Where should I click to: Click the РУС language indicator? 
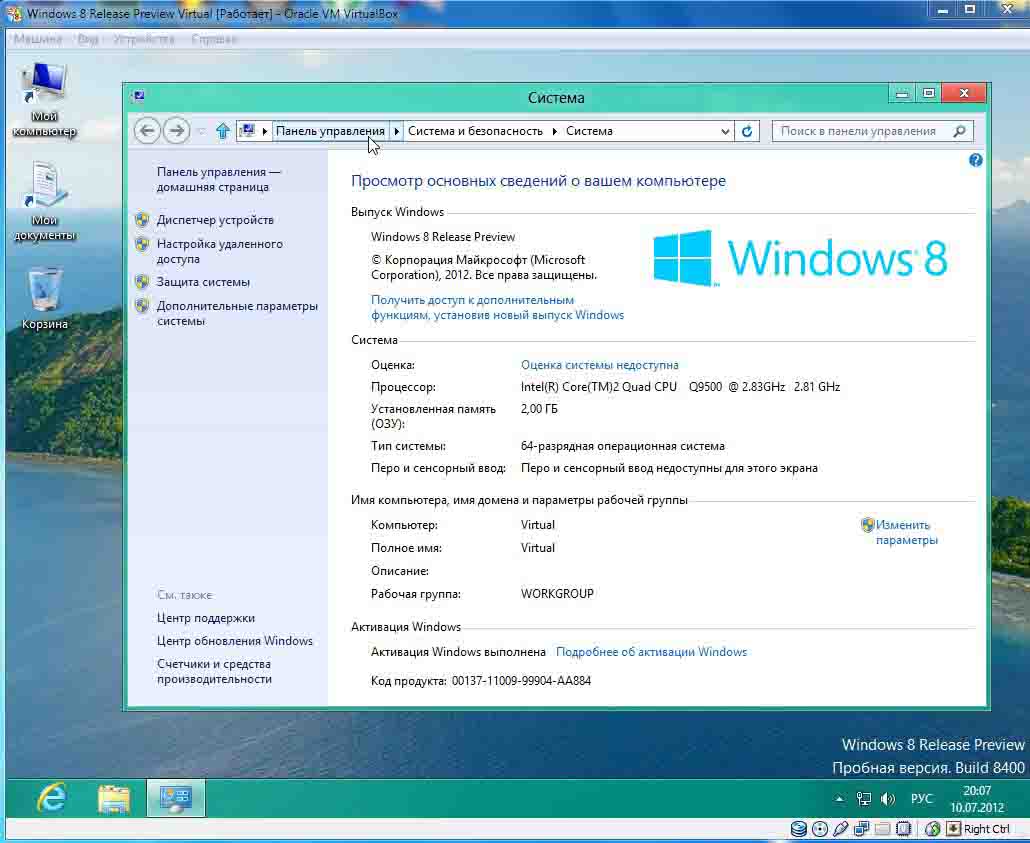[921, 798]
